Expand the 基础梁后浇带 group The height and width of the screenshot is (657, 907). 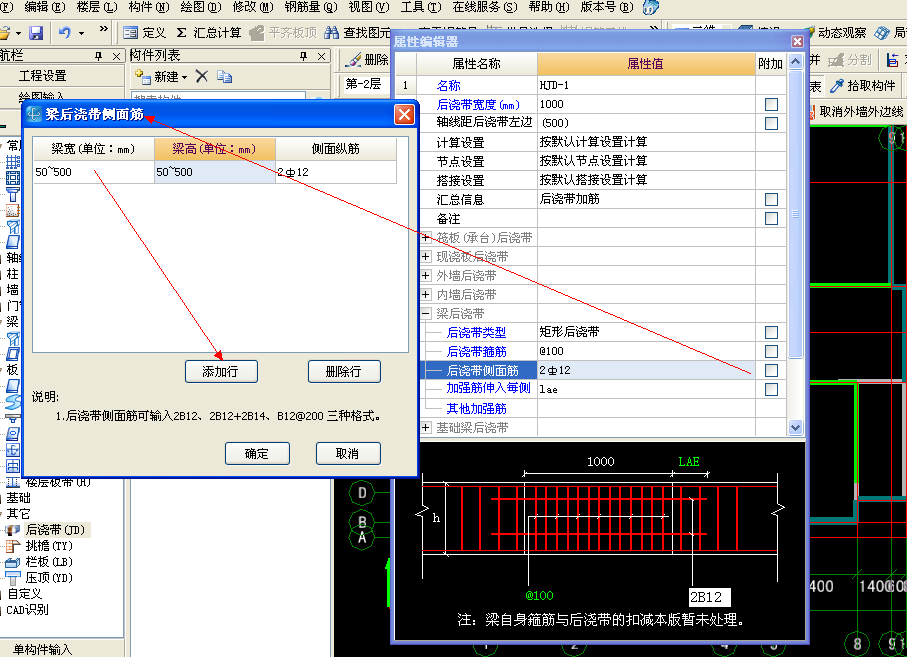coord(426,427)
